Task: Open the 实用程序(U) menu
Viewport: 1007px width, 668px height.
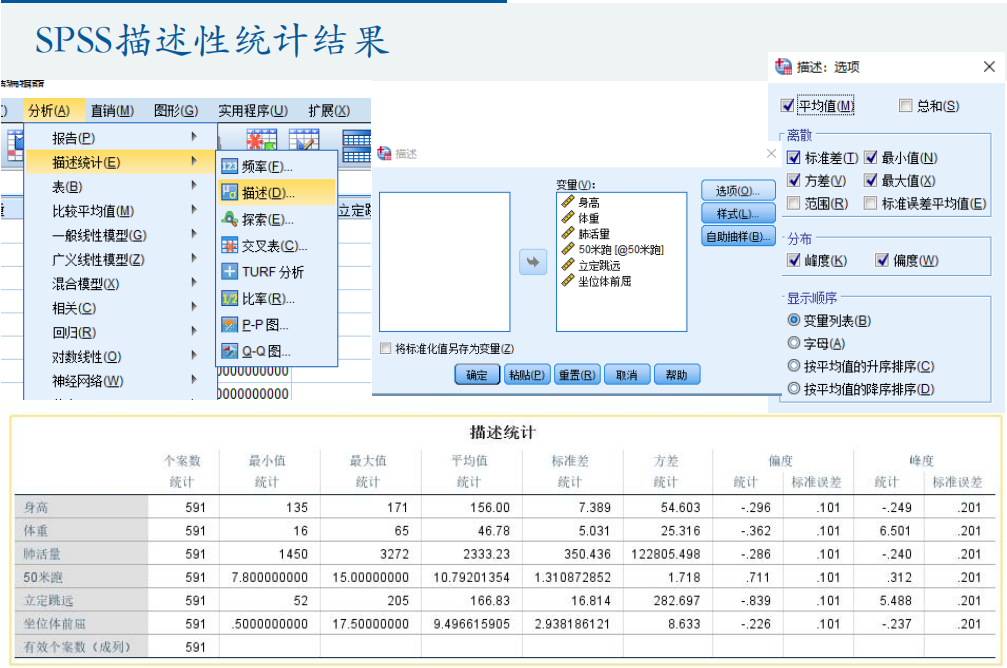Action: pyautogui.click(x=252, y=110)
